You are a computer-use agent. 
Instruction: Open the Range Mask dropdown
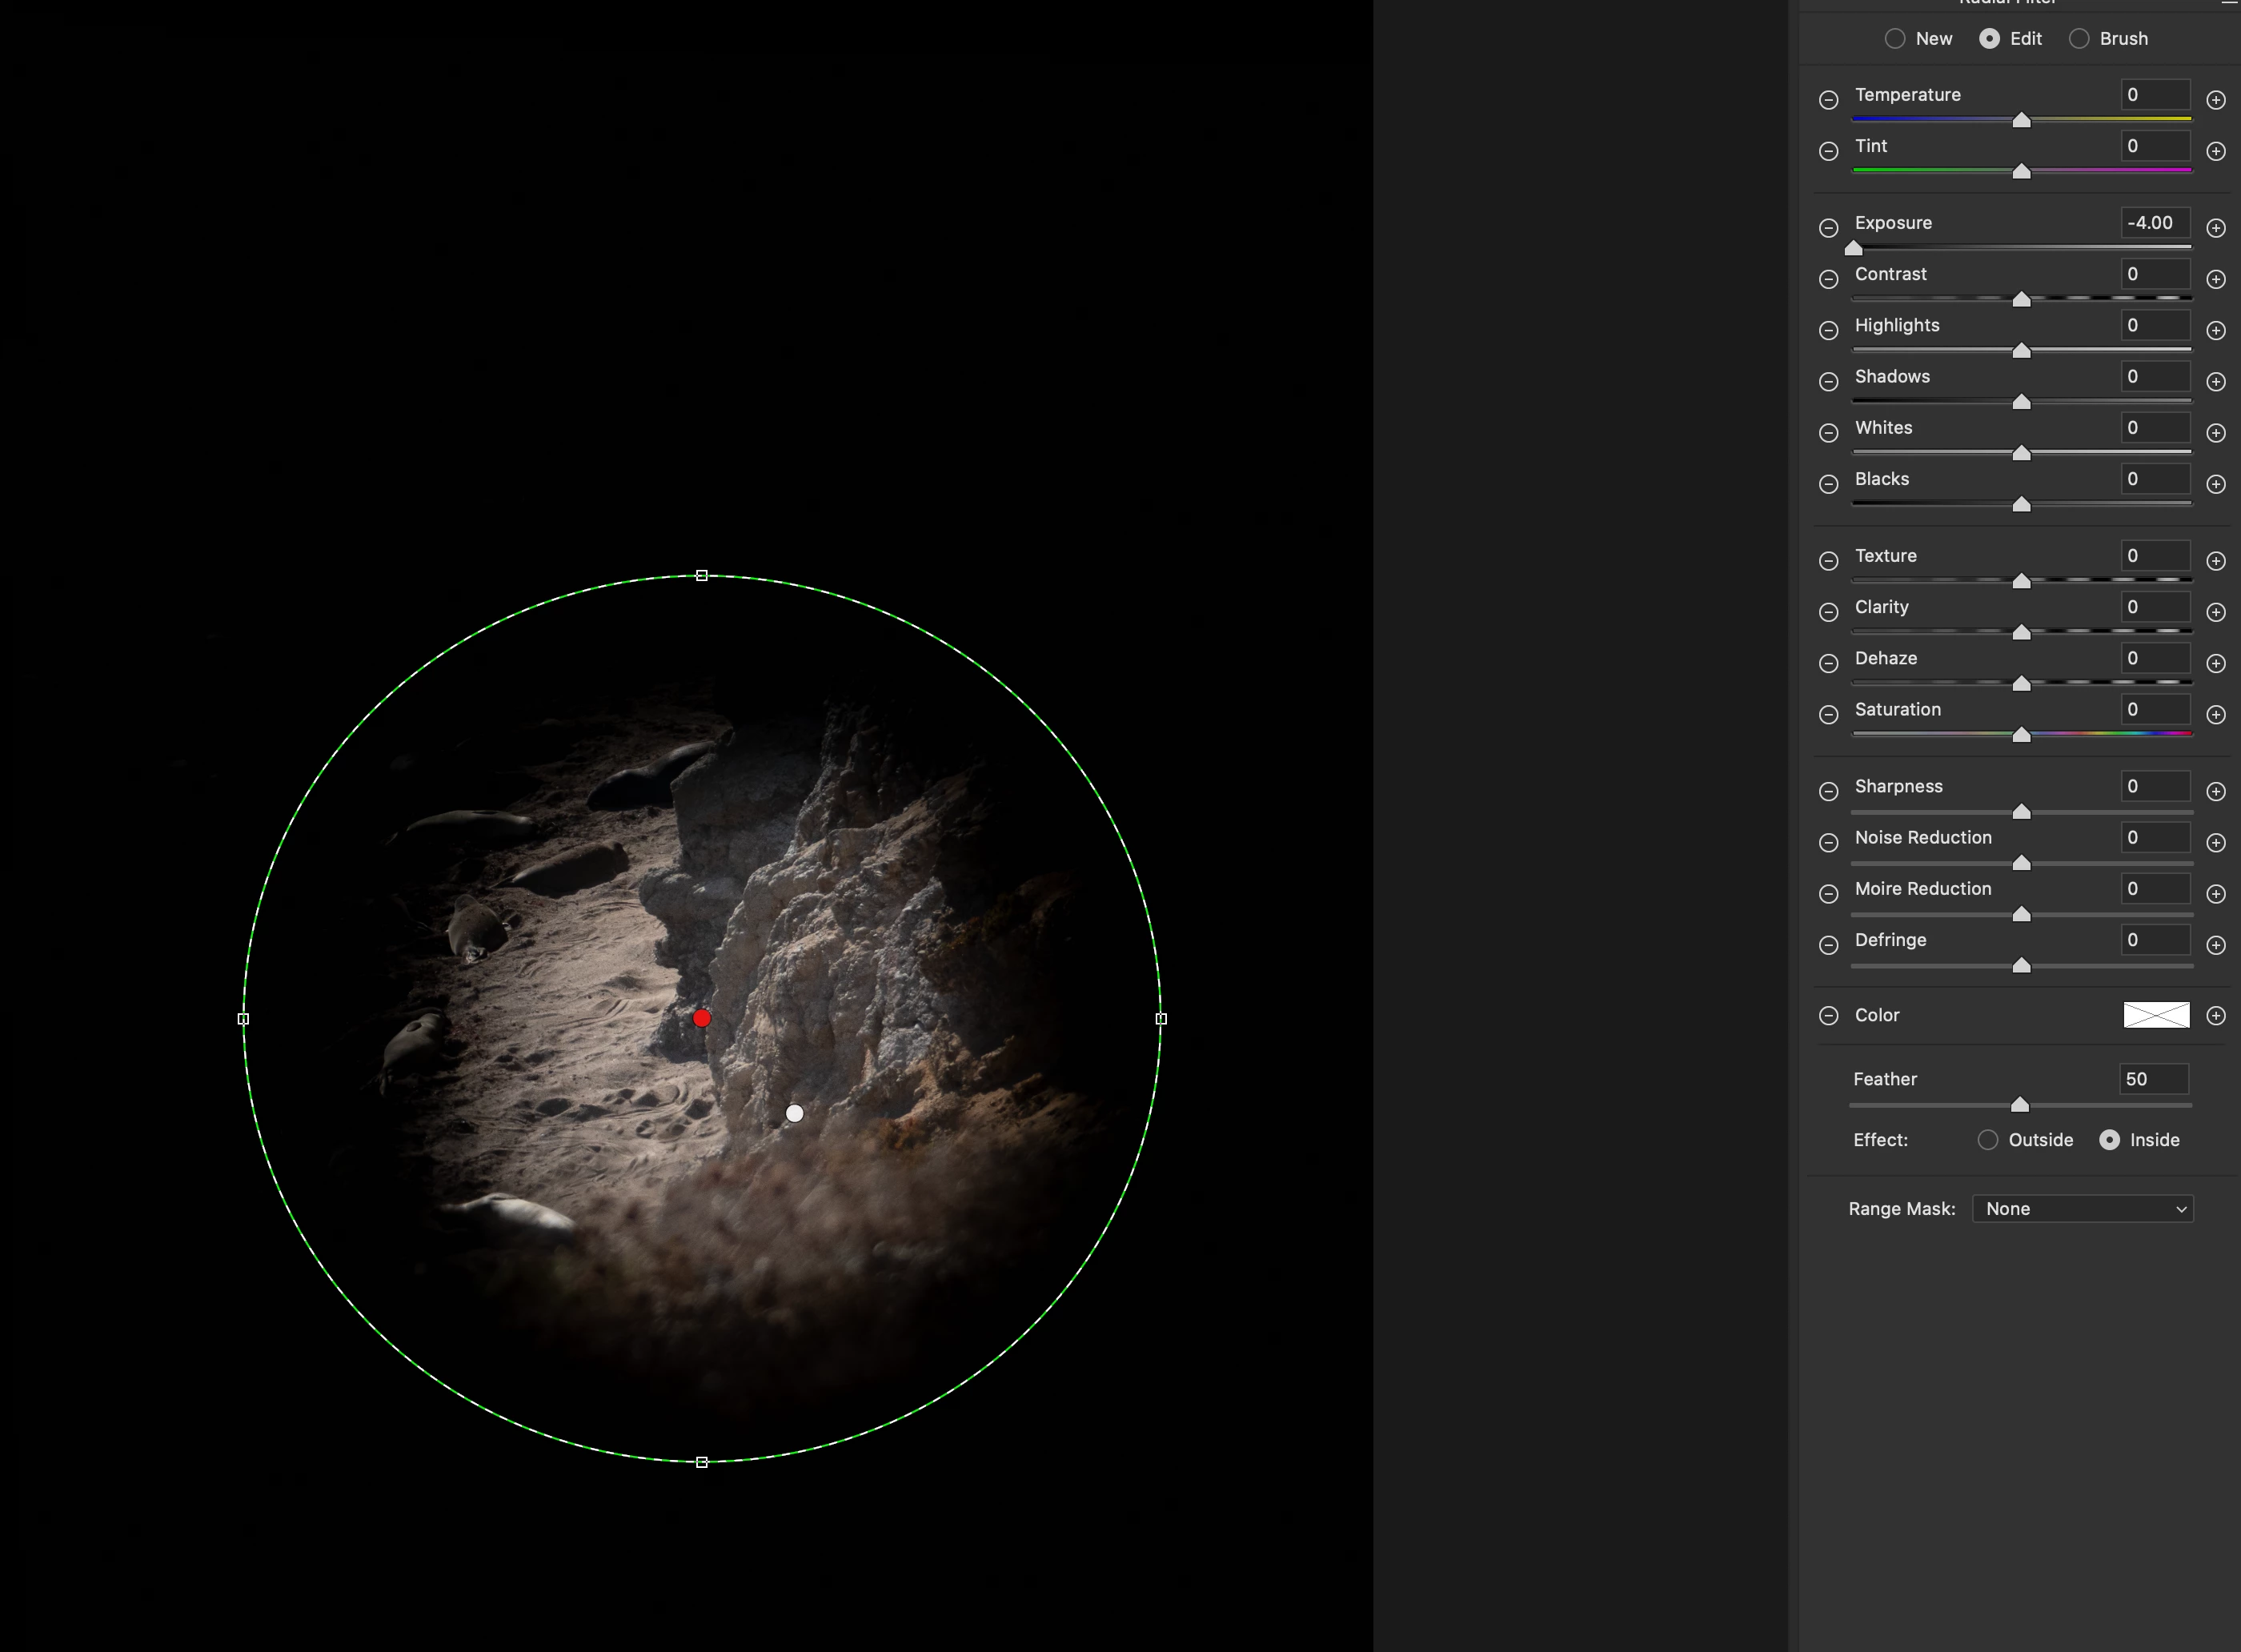(2082, 1209)
